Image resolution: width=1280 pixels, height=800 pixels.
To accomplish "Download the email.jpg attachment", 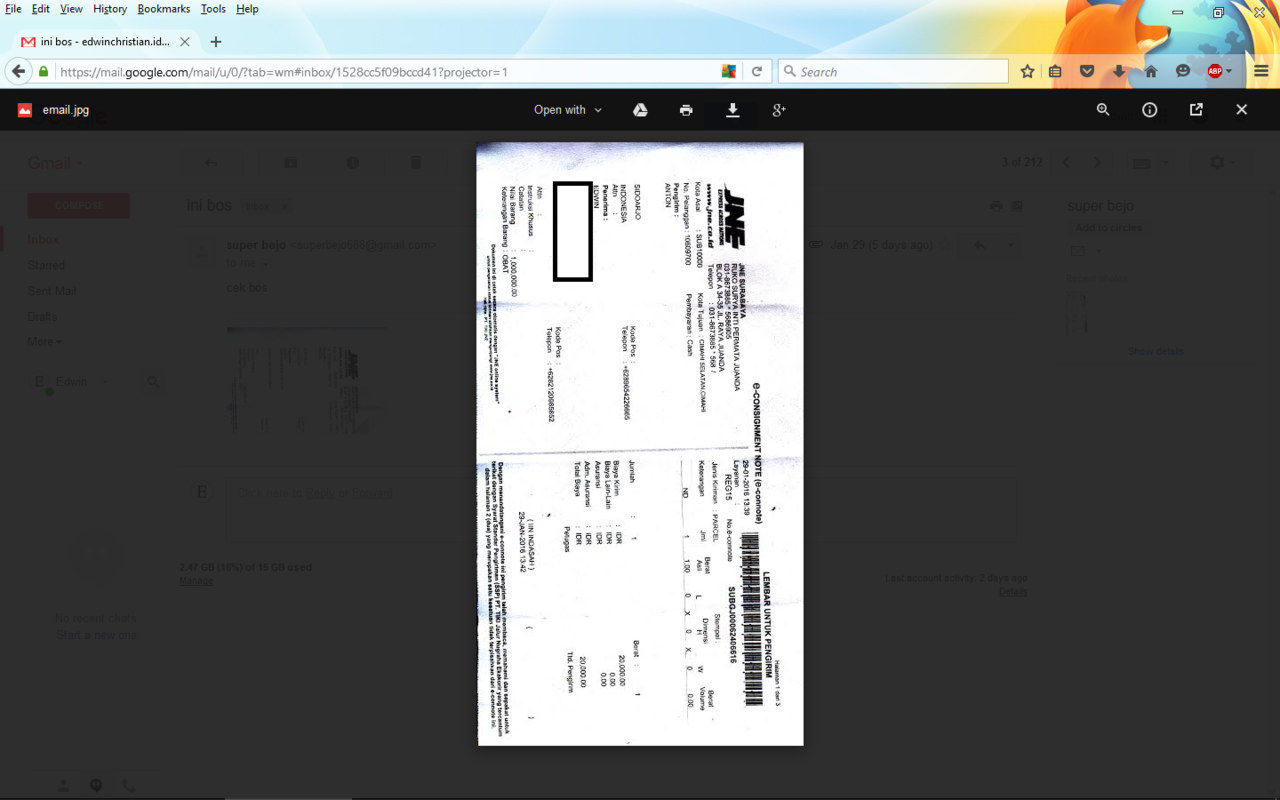I will [x=733, y=110].
